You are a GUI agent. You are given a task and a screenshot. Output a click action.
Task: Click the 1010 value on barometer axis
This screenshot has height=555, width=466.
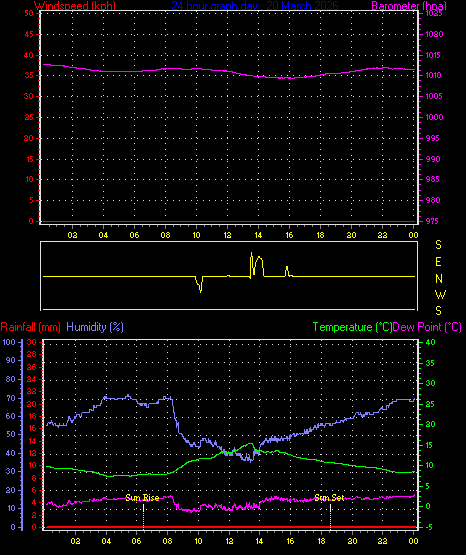(434, 75)
